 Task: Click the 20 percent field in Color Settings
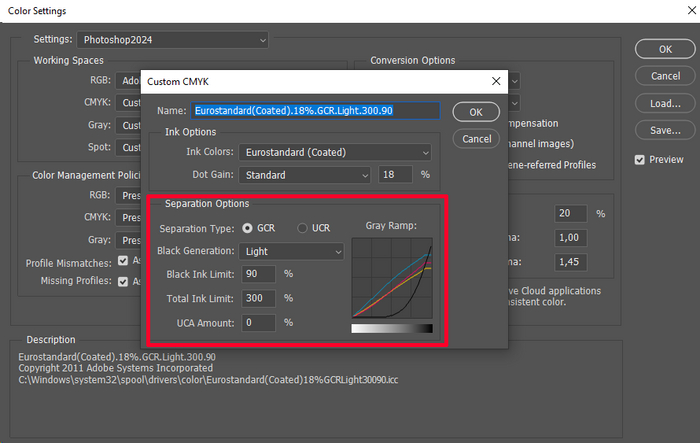(x=571, y=213)
